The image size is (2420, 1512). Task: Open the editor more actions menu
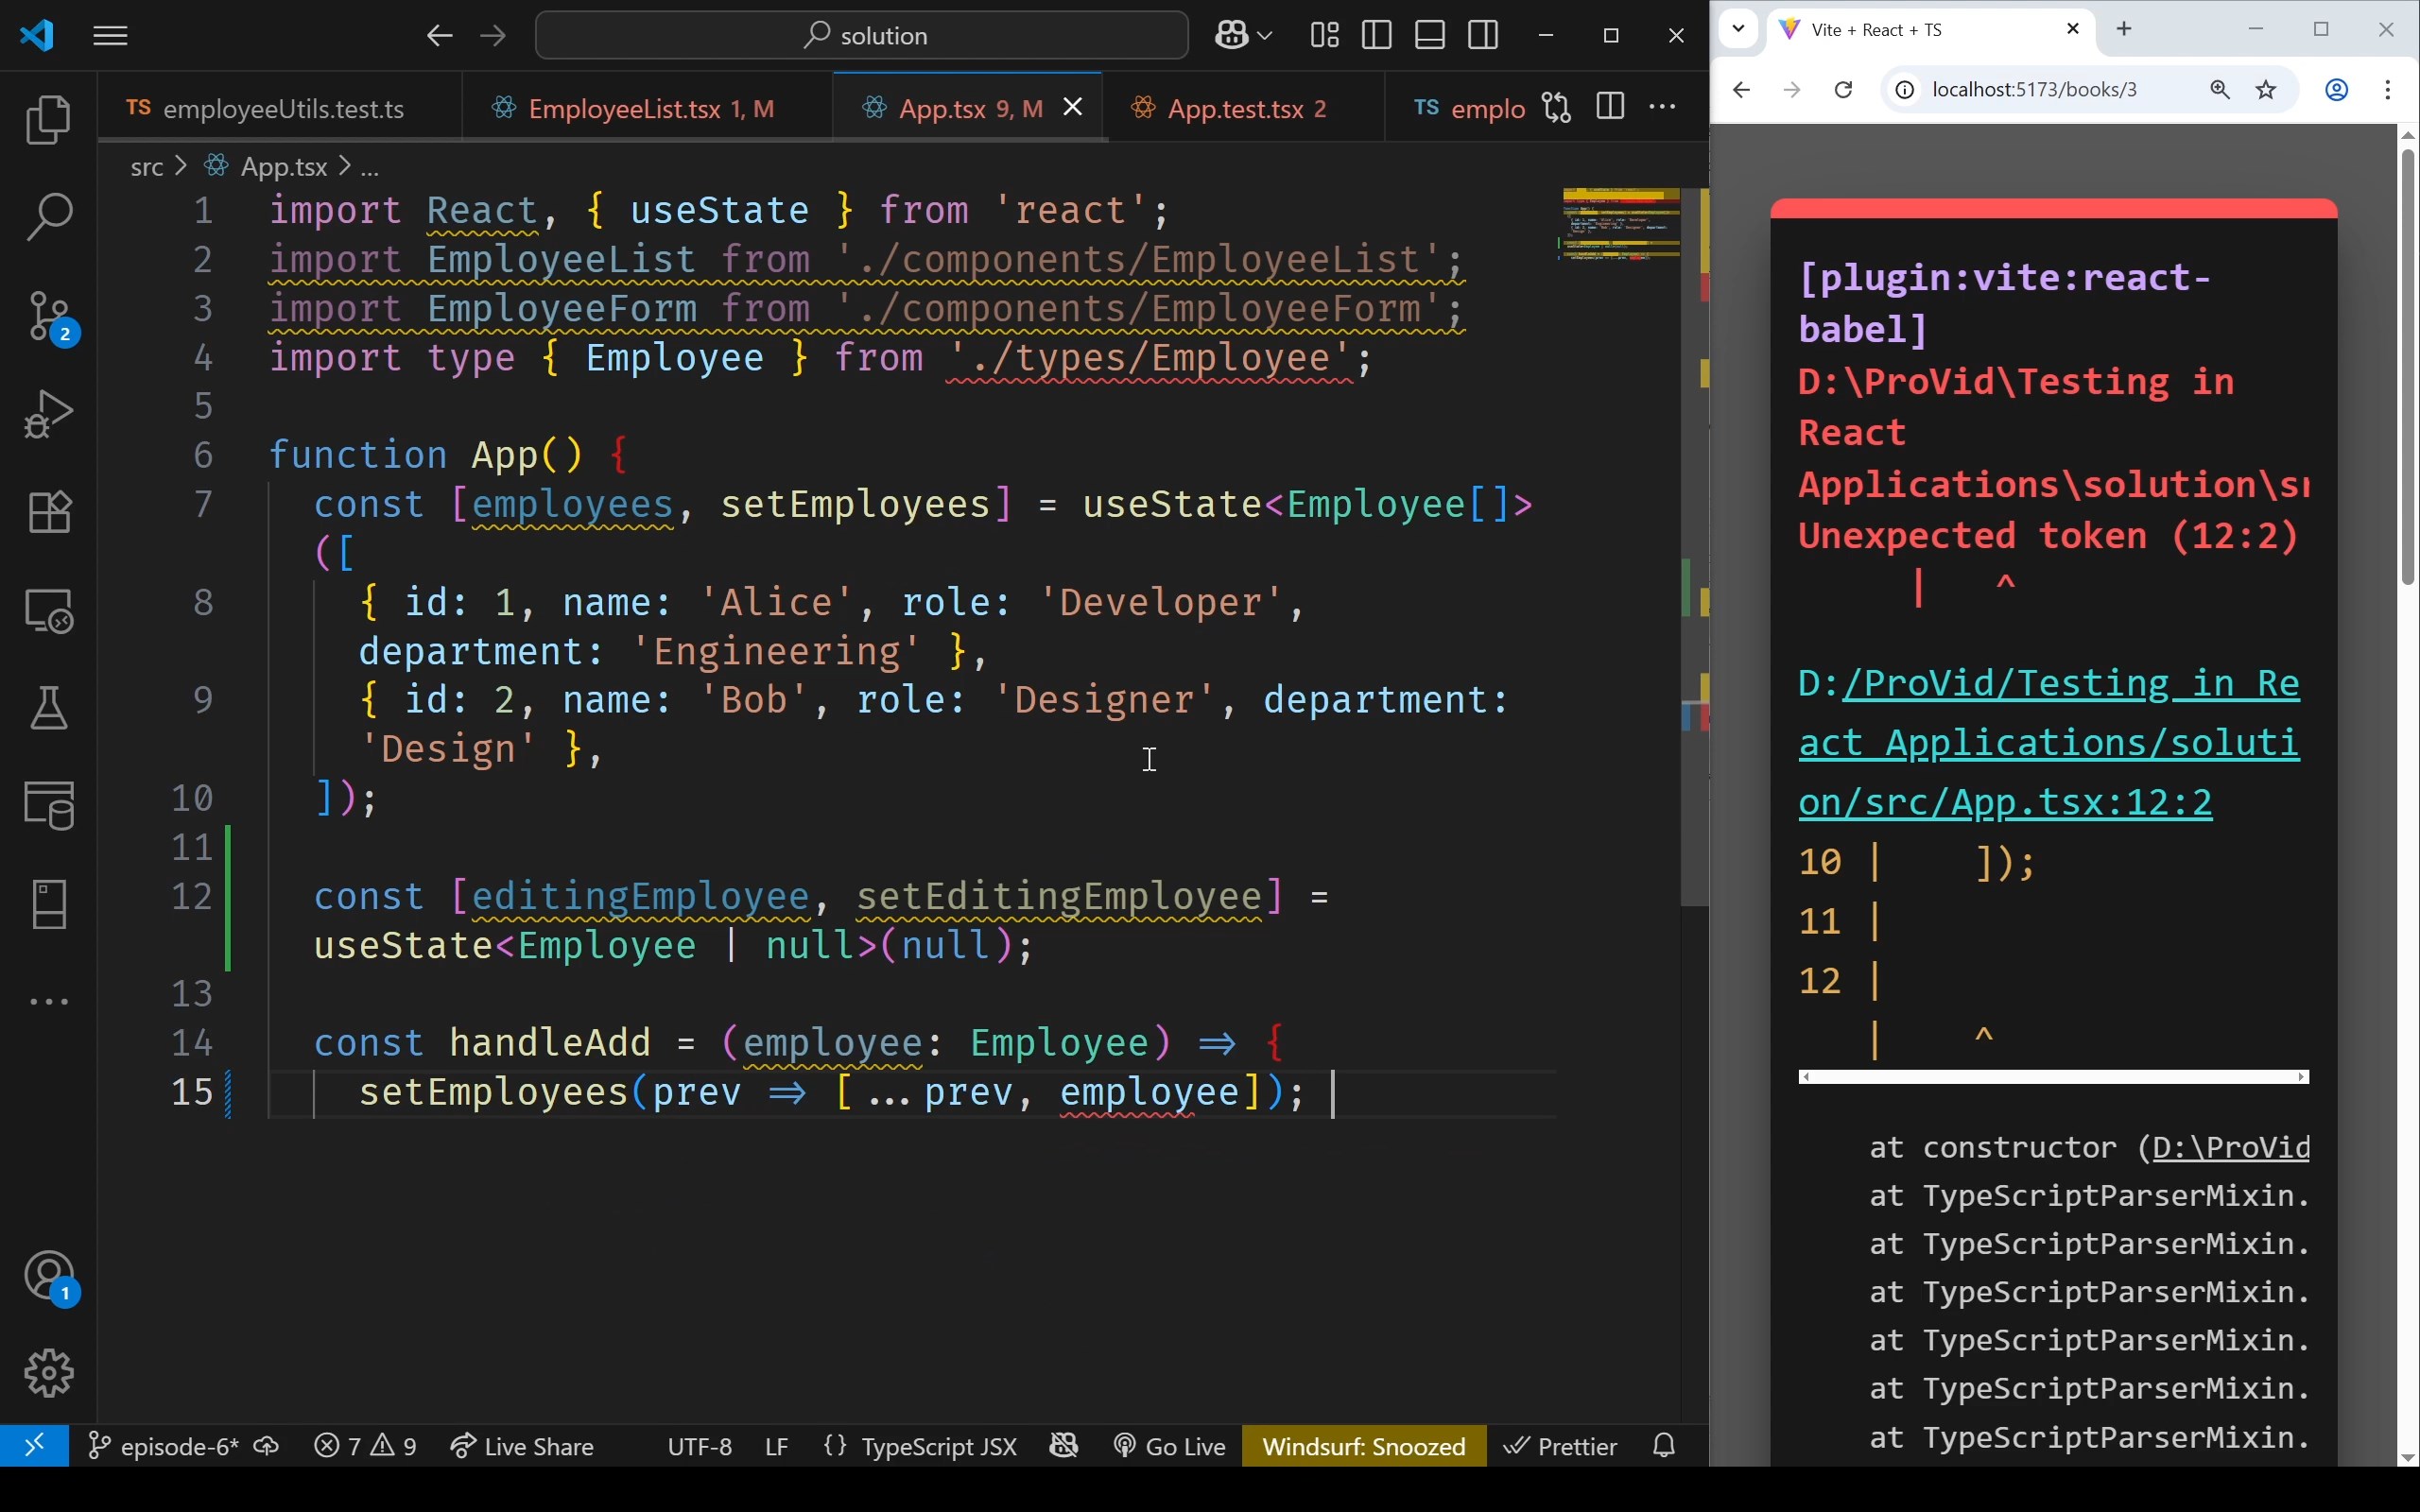[x=1662, y=107]
